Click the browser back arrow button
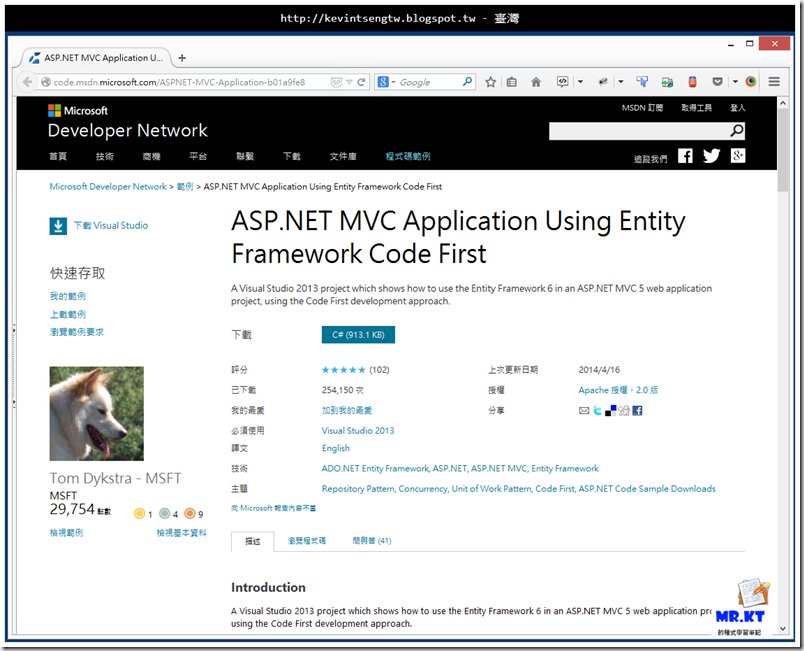The width and height of the screenshot is (804, 651). 27,82
